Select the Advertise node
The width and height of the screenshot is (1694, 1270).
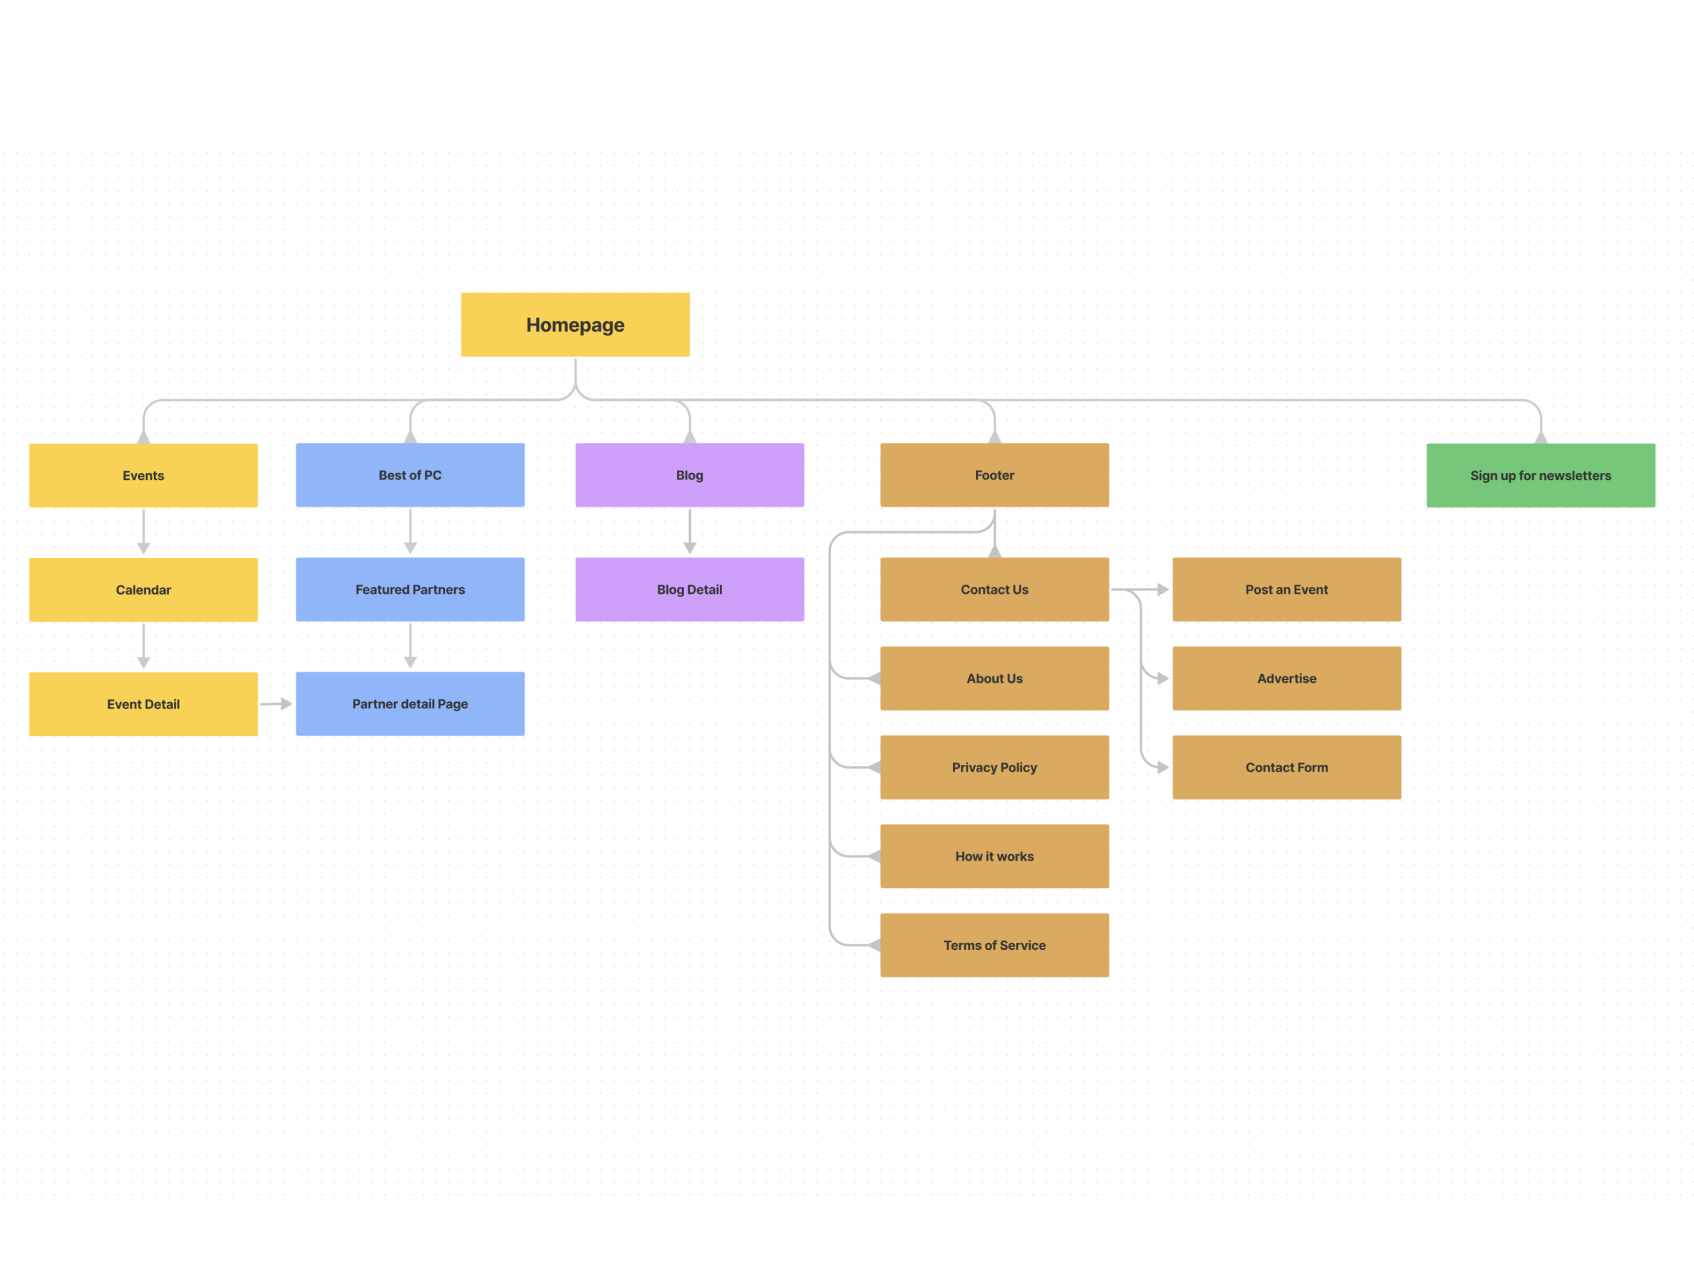[1287, 678]
